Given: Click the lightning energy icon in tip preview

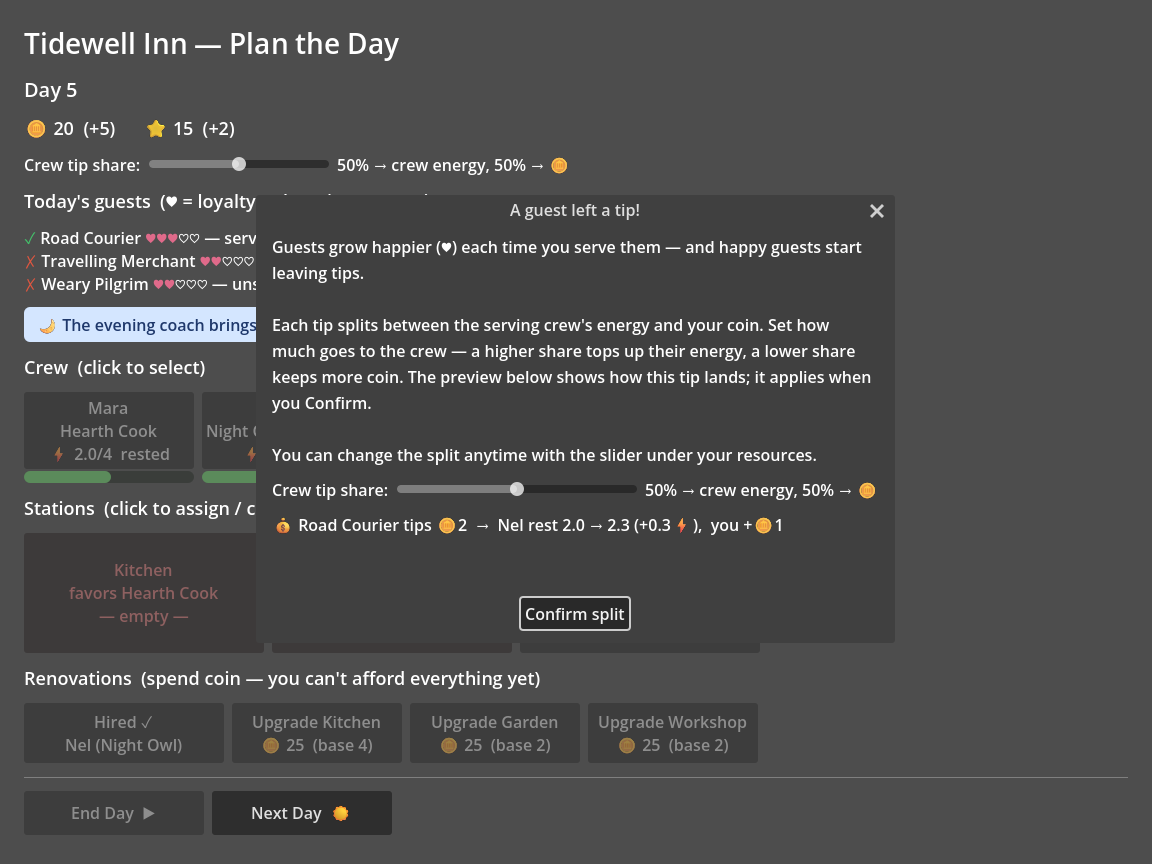Looking at the screenshot, I should (682, 525).
